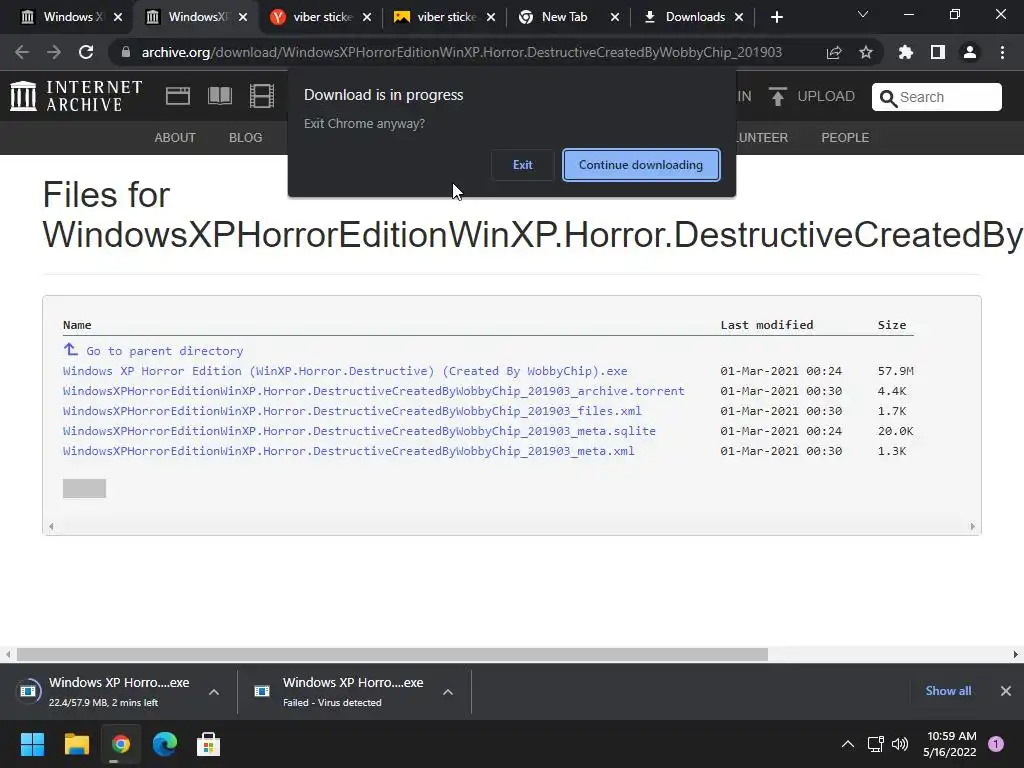The image size is (1024, 768).
Task: Go forward with the forward arrow
Action: click(54, 52)
